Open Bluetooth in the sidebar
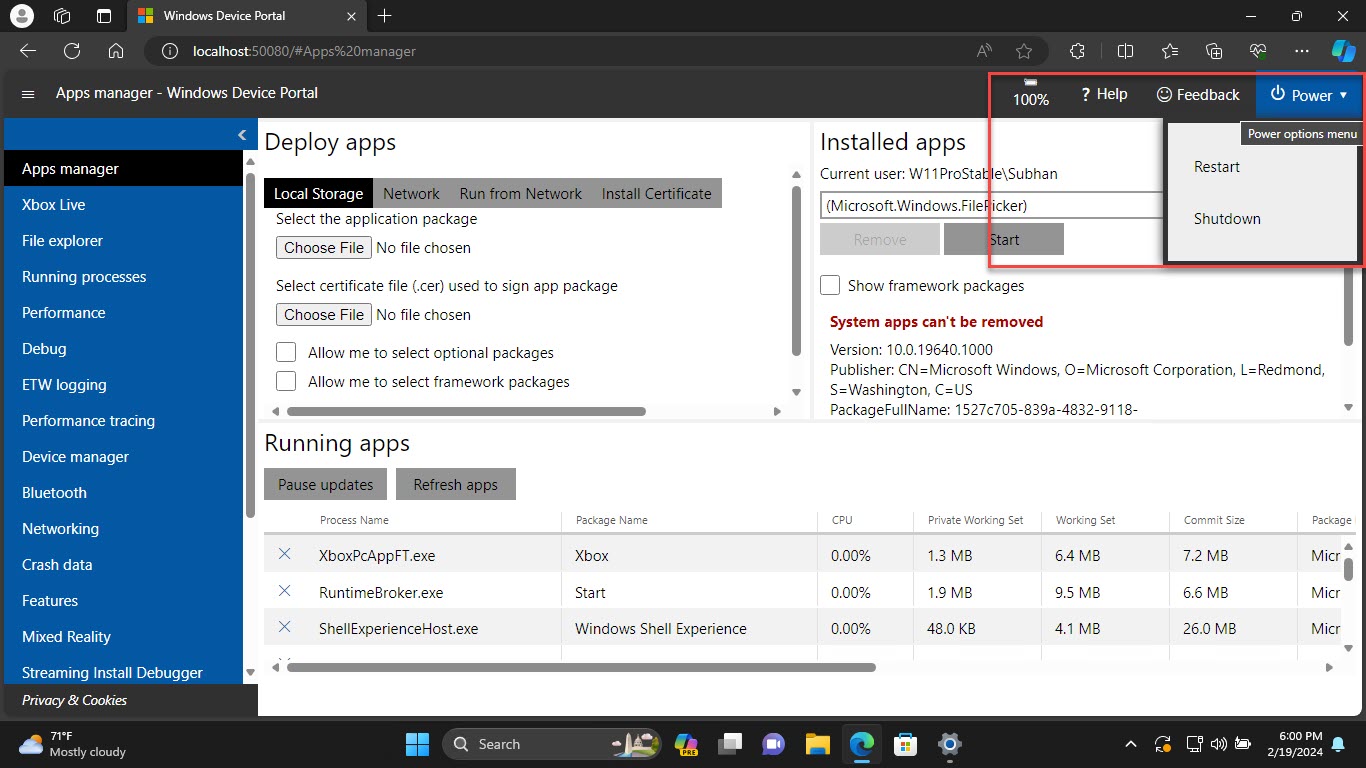1366x768 pixels. [124, 492]
